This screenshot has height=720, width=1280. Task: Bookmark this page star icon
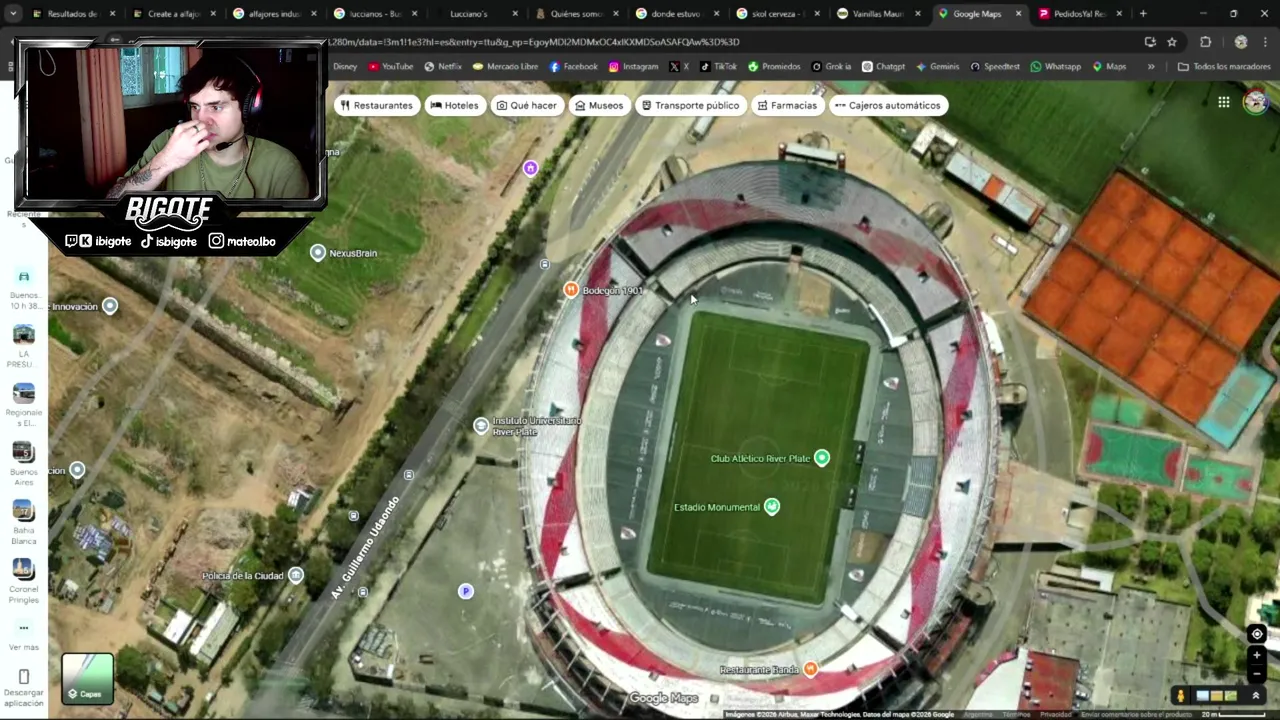(x=1172, y=42)
